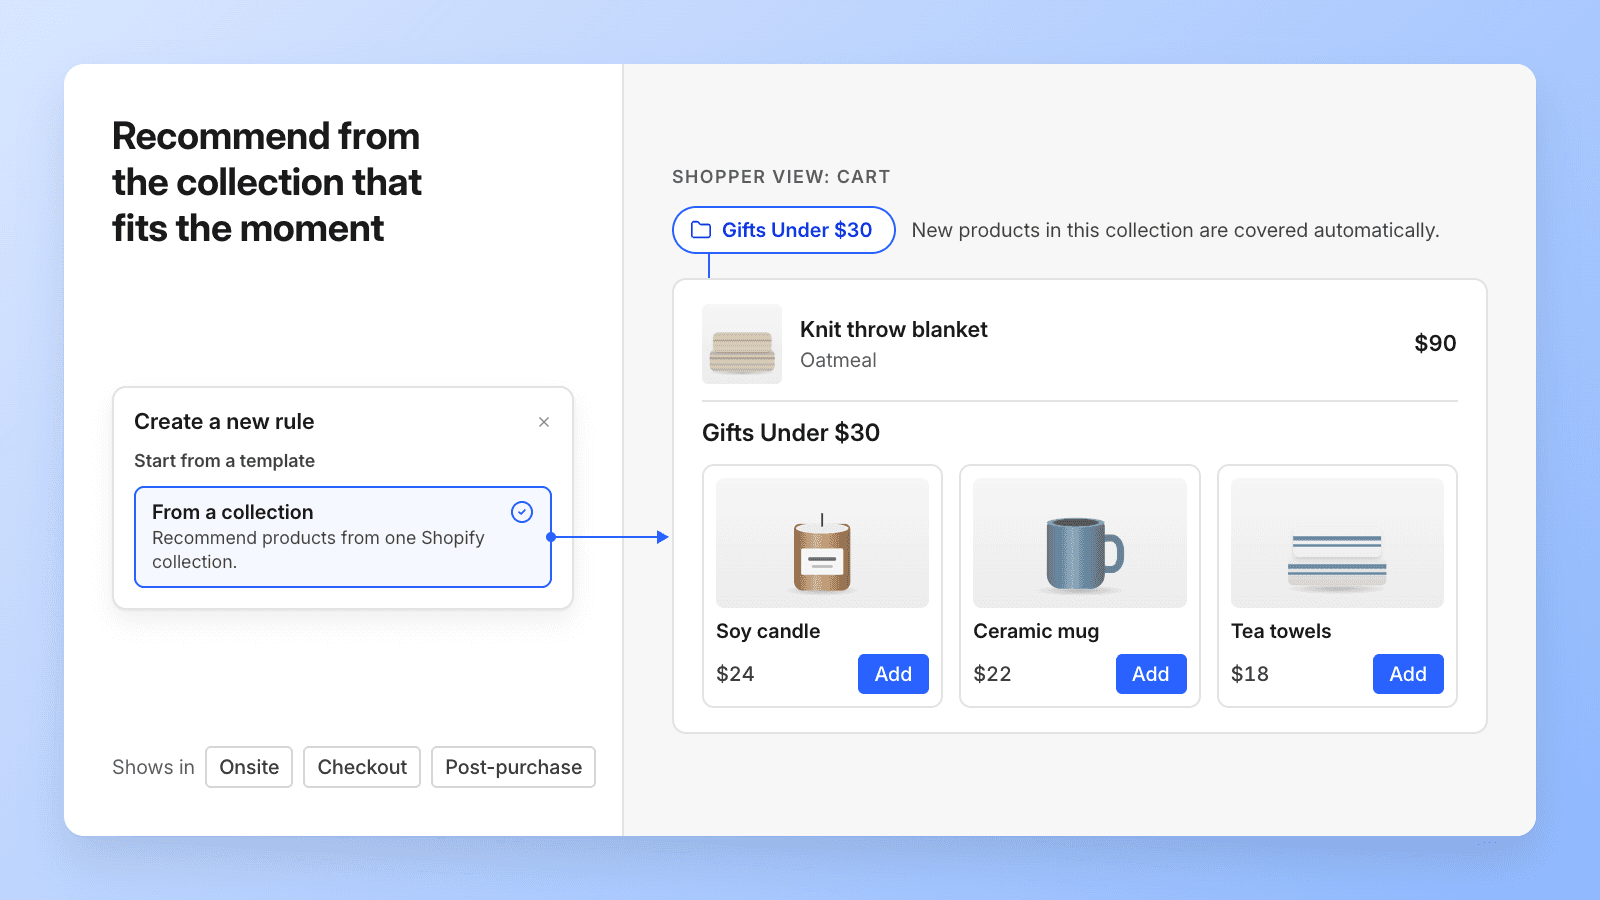Choose the Onsite placement tag
This screenshot has height=900, width=1600.
[x=249, y=767]
